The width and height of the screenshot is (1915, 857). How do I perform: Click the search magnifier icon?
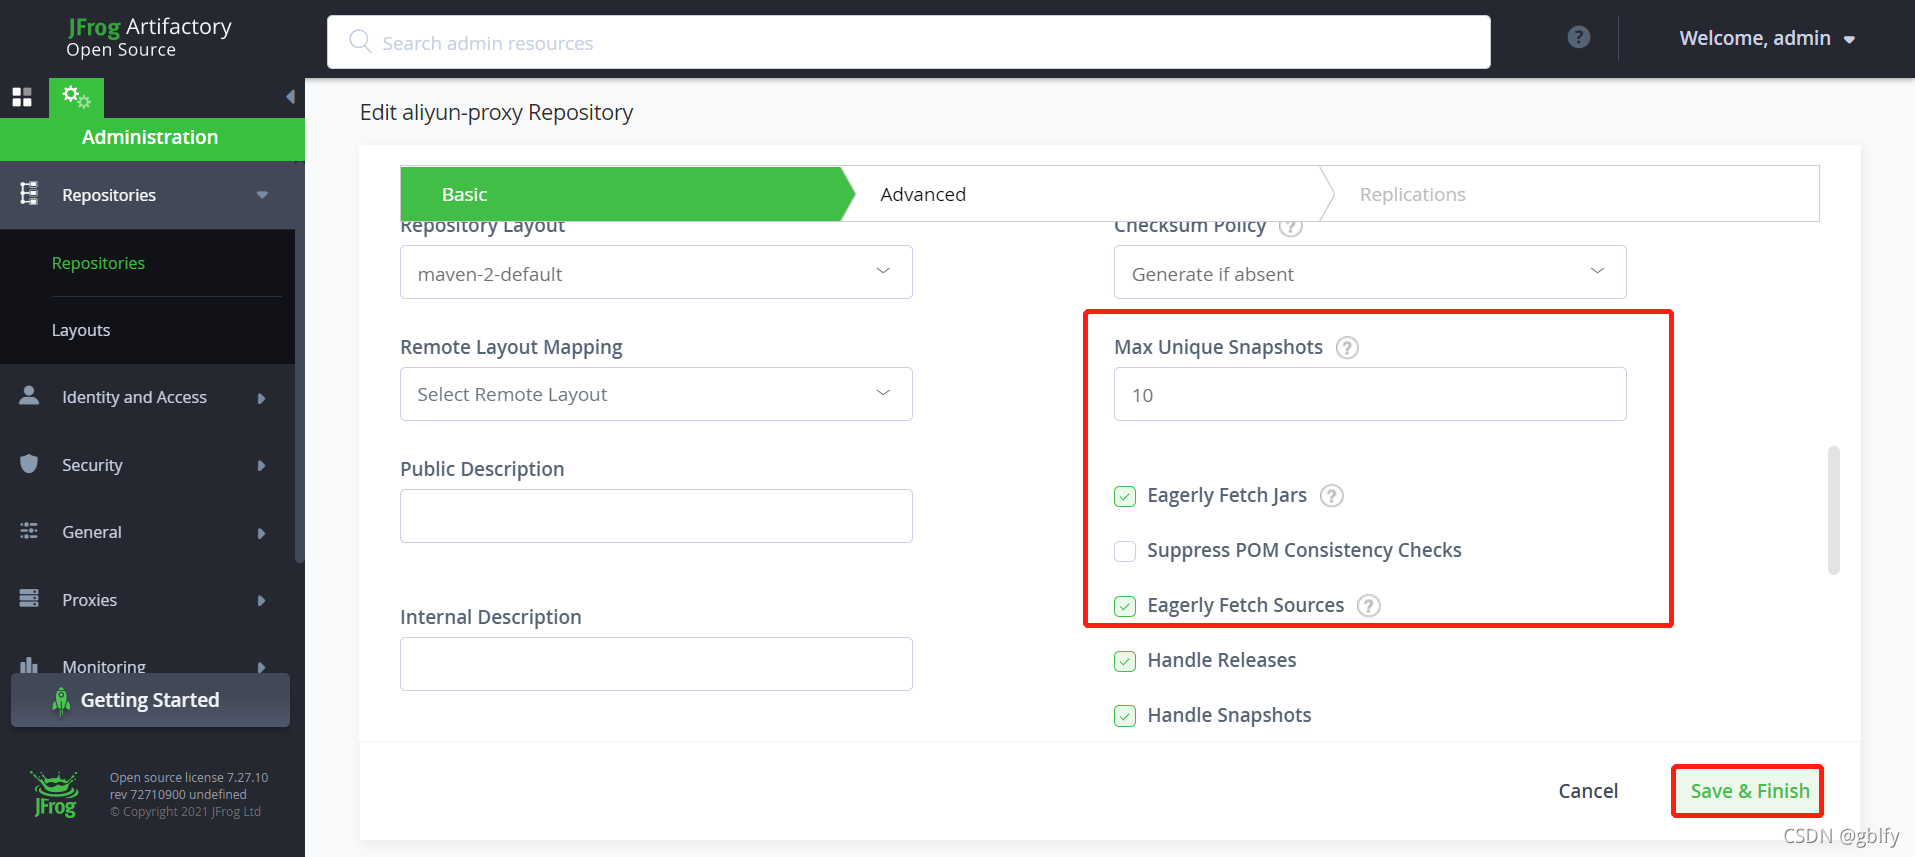(360, 41)
